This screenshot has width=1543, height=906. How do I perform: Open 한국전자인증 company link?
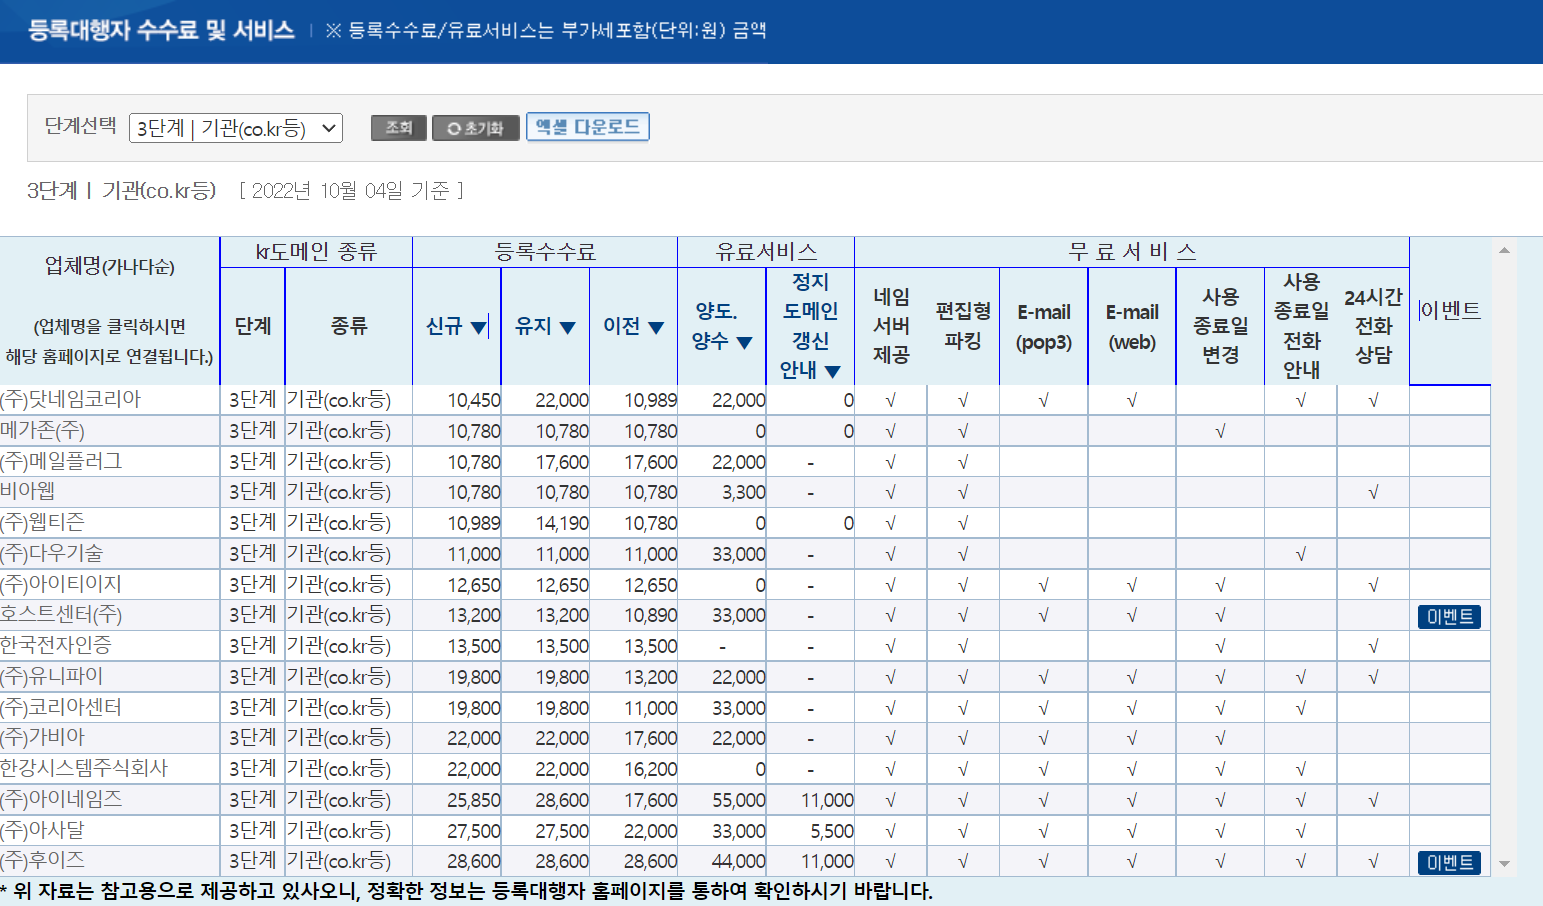pos(56,645)
